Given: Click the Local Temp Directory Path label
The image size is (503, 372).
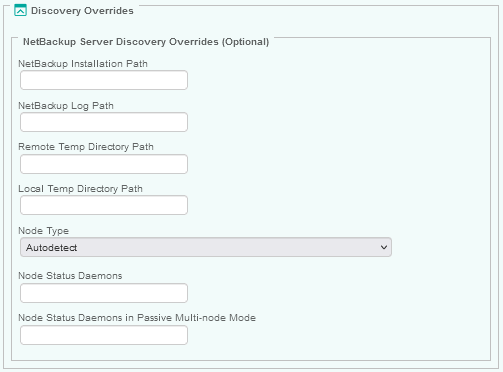Looking at the screenshot, I should 80,189.
